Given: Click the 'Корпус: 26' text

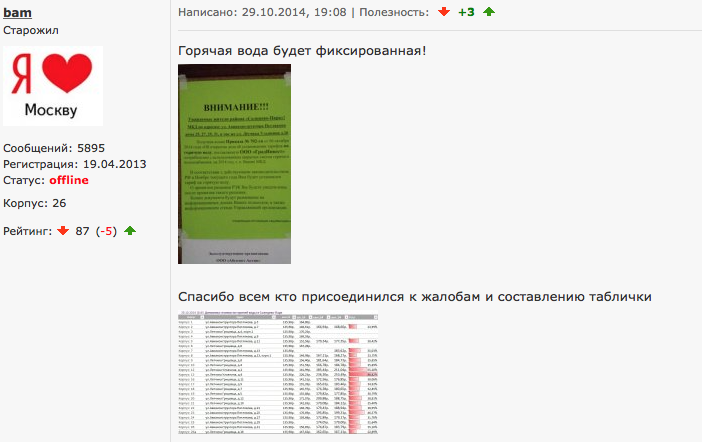Looking at the screenshot, I should tap(34, 203).
